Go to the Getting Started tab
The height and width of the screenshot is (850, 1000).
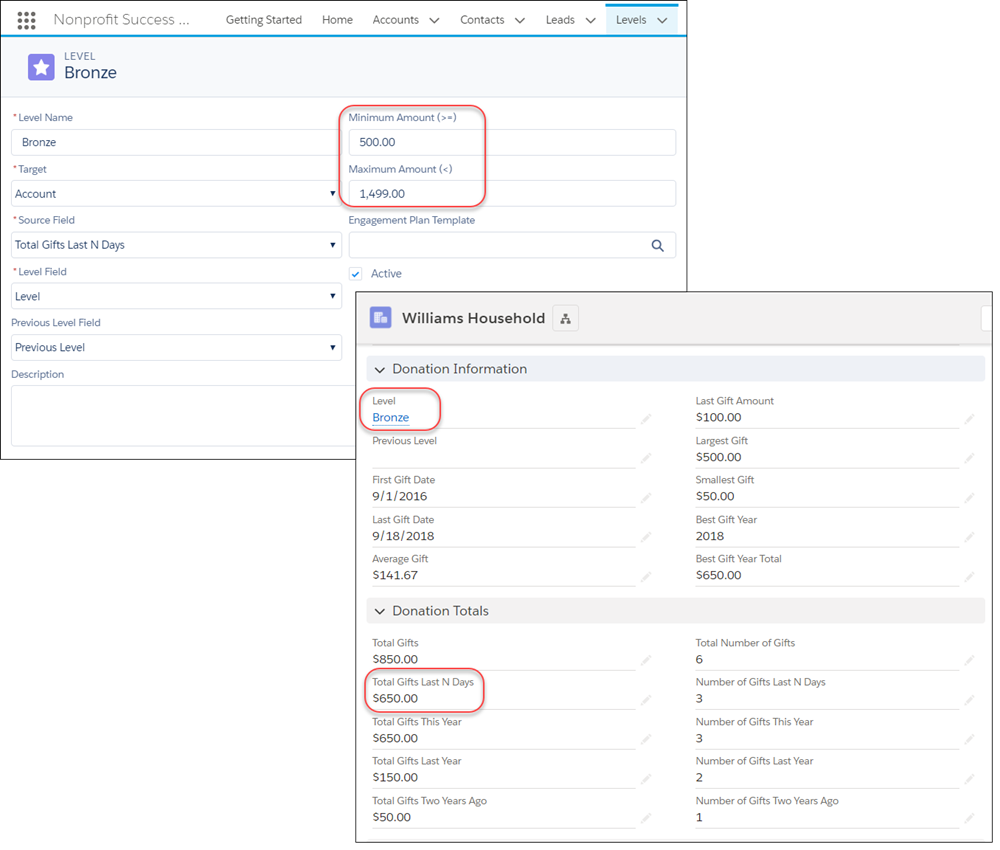263,20
